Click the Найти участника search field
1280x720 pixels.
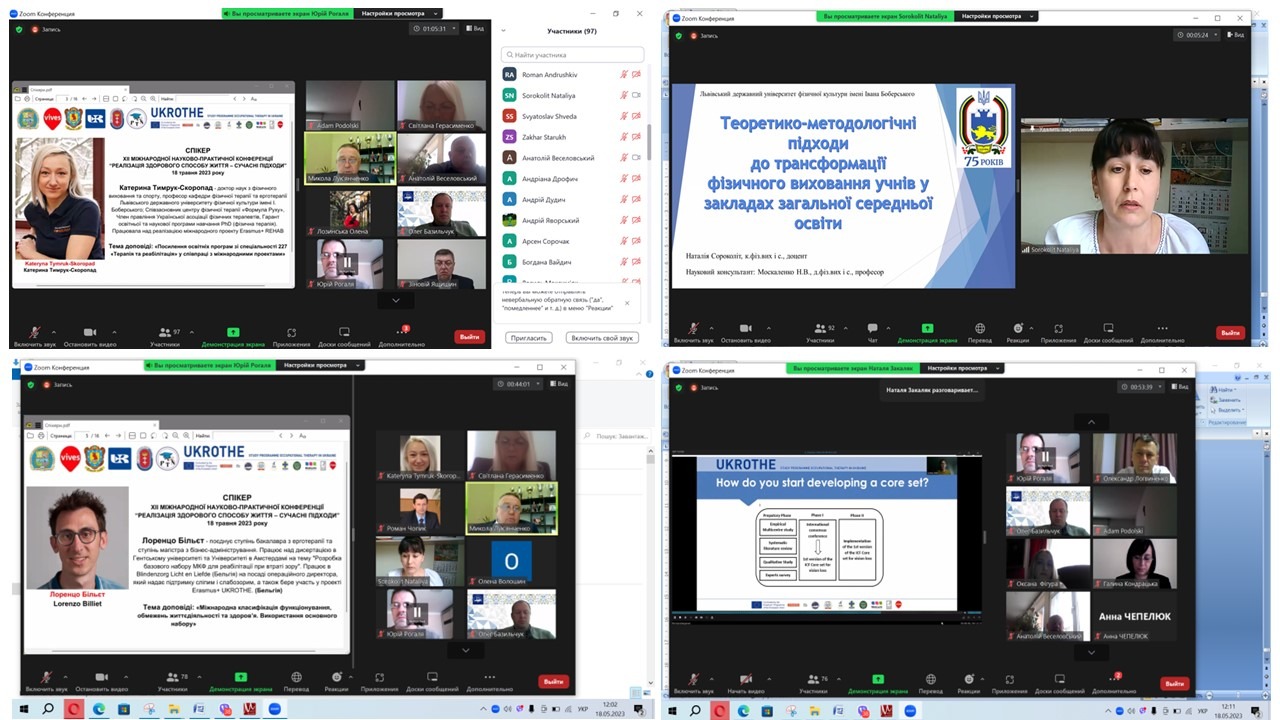[x=573, y=55]
